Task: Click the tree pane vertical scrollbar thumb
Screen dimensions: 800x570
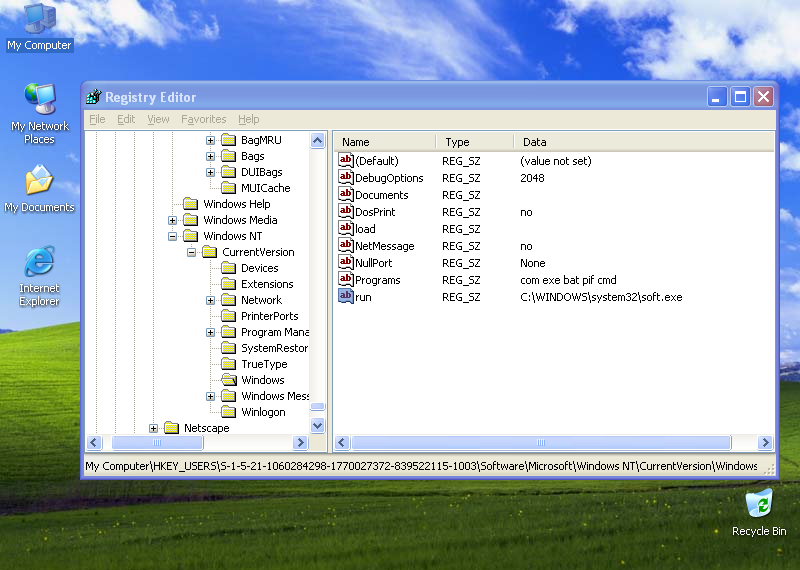Action: point(317,407)
